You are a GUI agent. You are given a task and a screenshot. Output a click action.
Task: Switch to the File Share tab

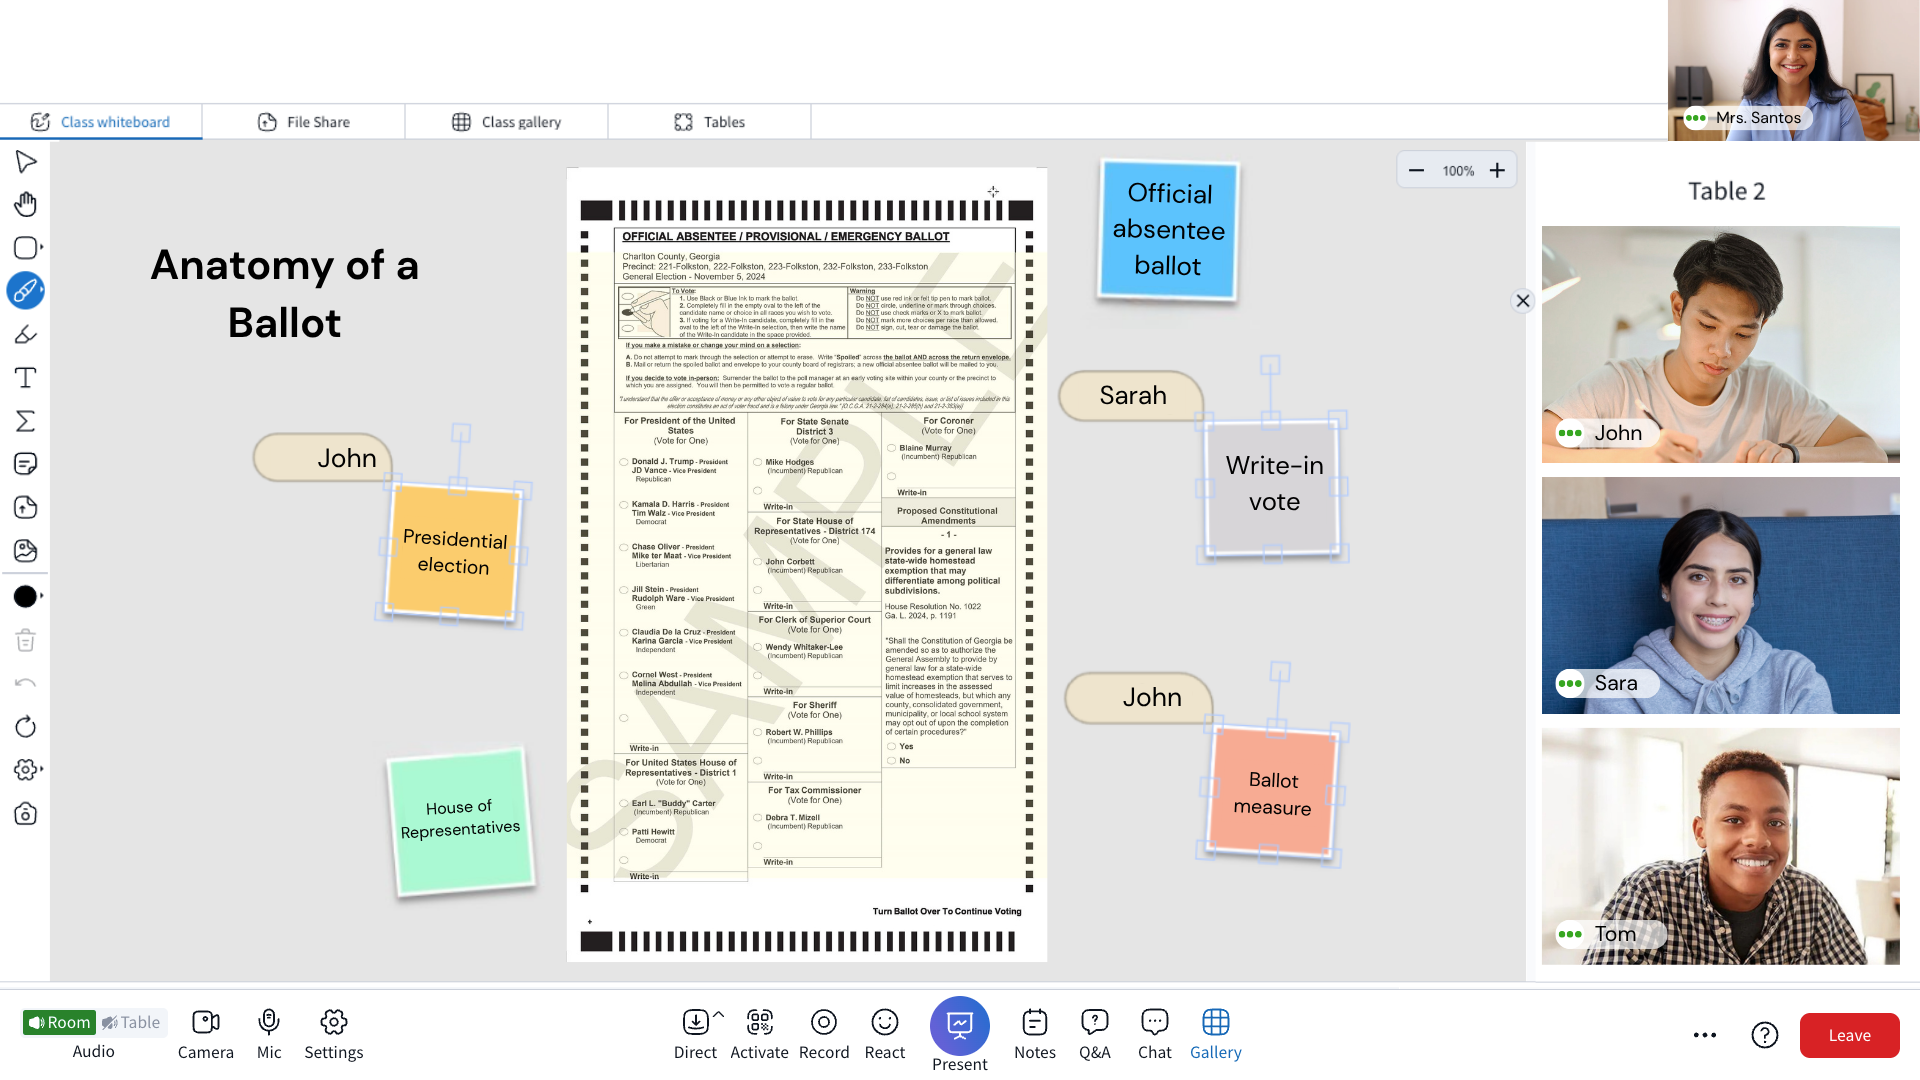(304, 122)
